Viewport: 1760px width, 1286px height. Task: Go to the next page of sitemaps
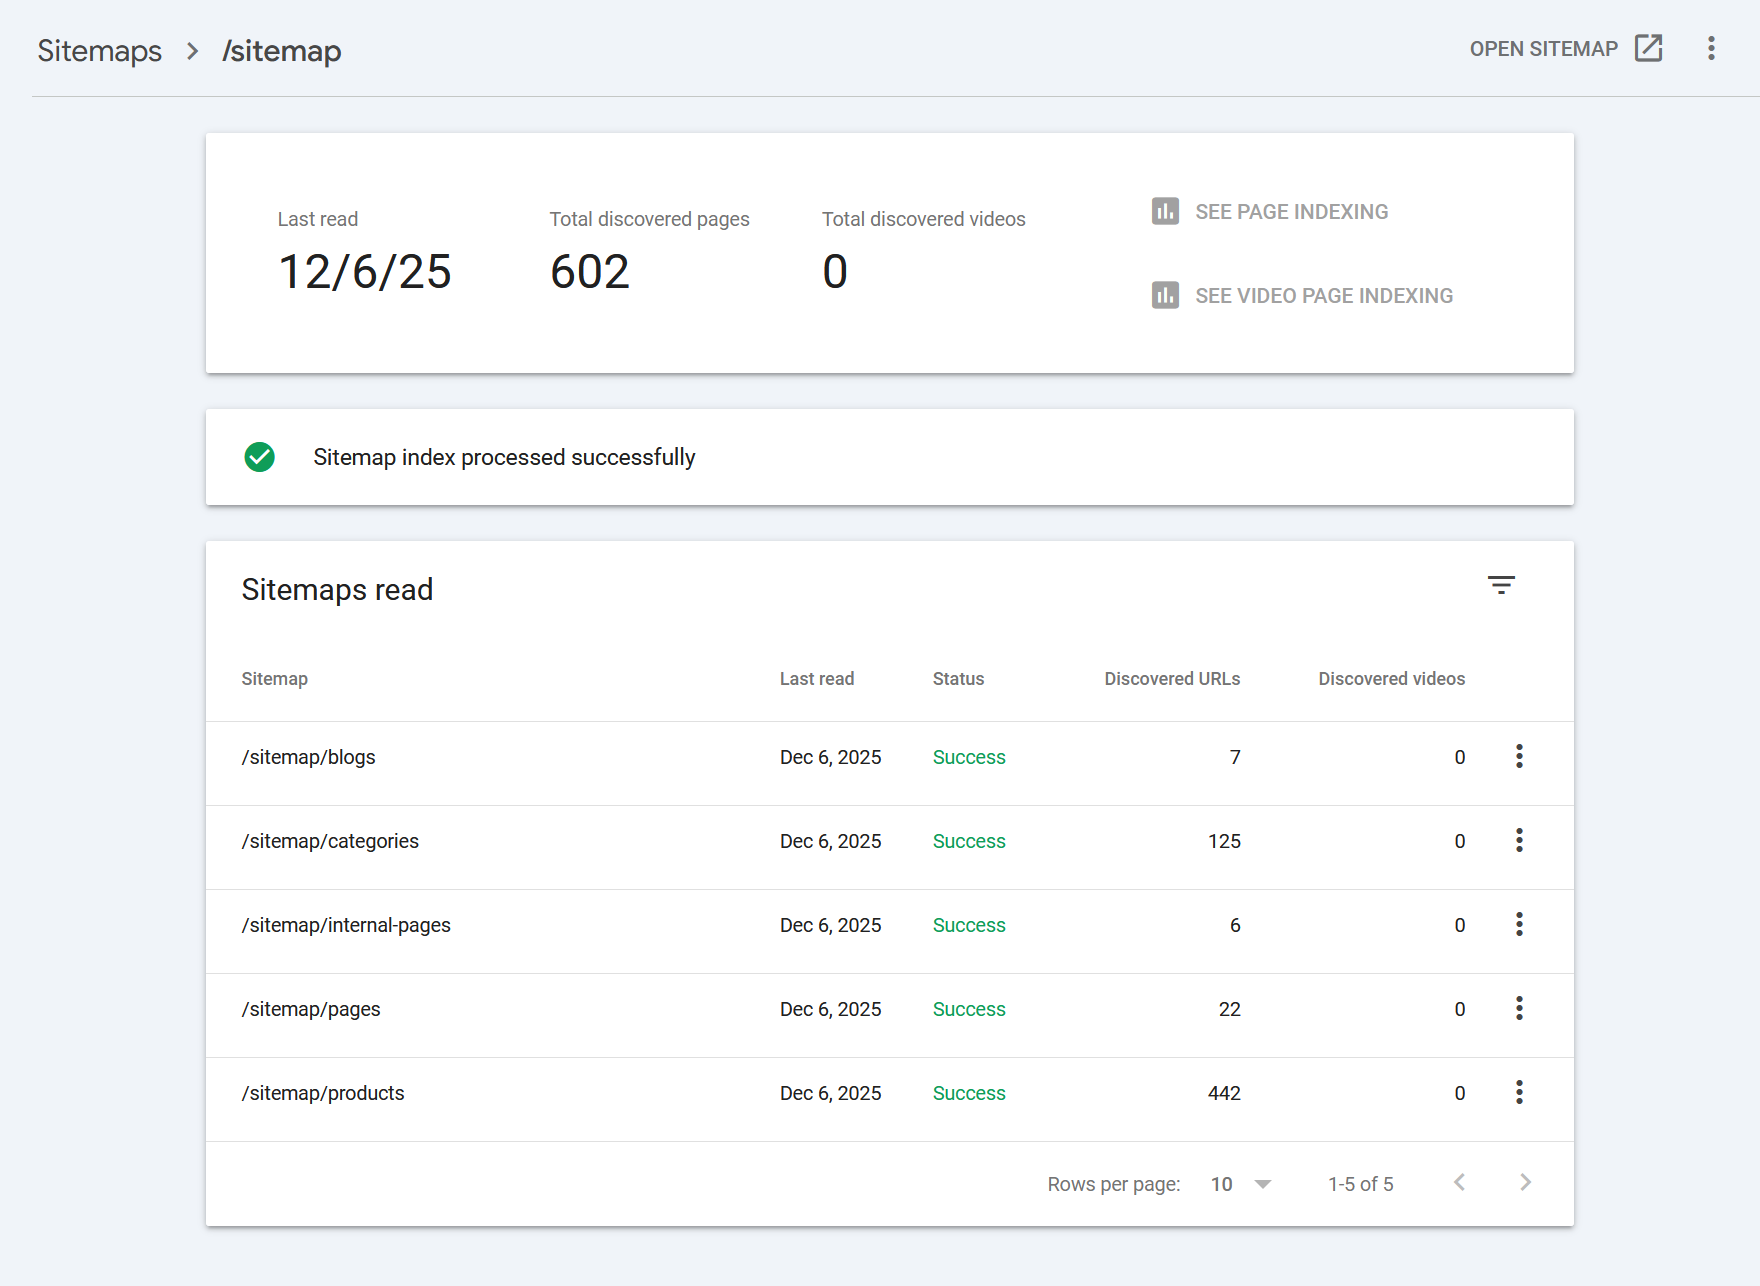tap(1525, 1183)
